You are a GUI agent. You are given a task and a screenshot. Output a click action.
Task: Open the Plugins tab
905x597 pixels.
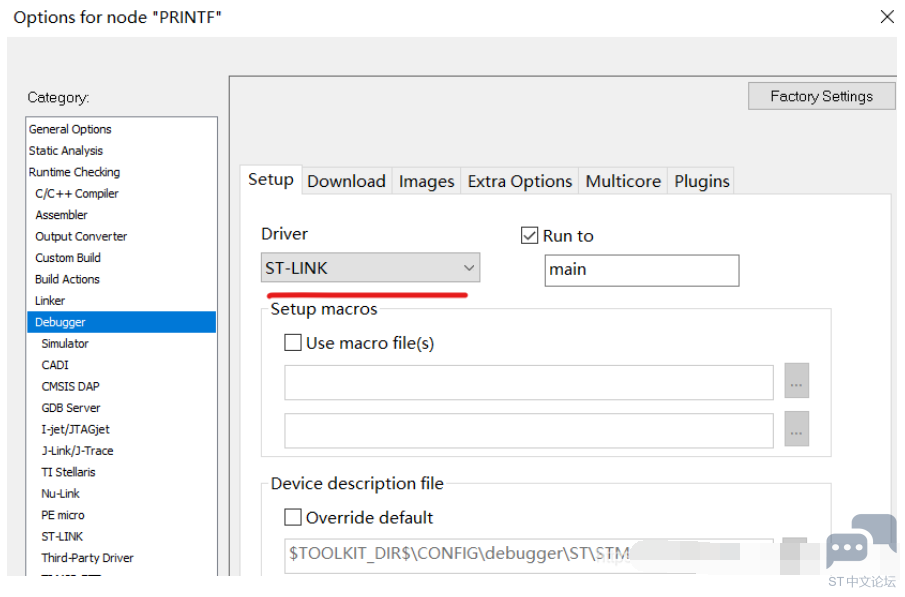click(702, 181)
